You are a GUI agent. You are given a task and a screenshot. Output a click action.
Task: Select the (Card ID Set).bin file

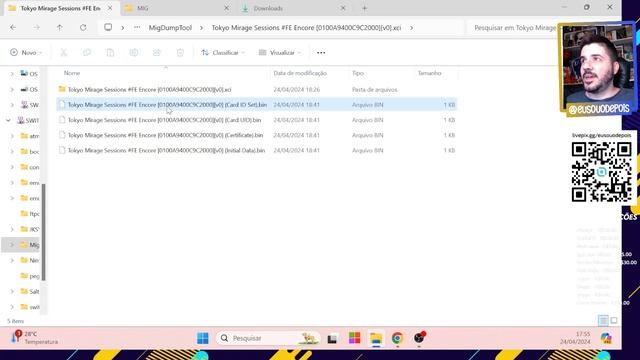point(256,105)
